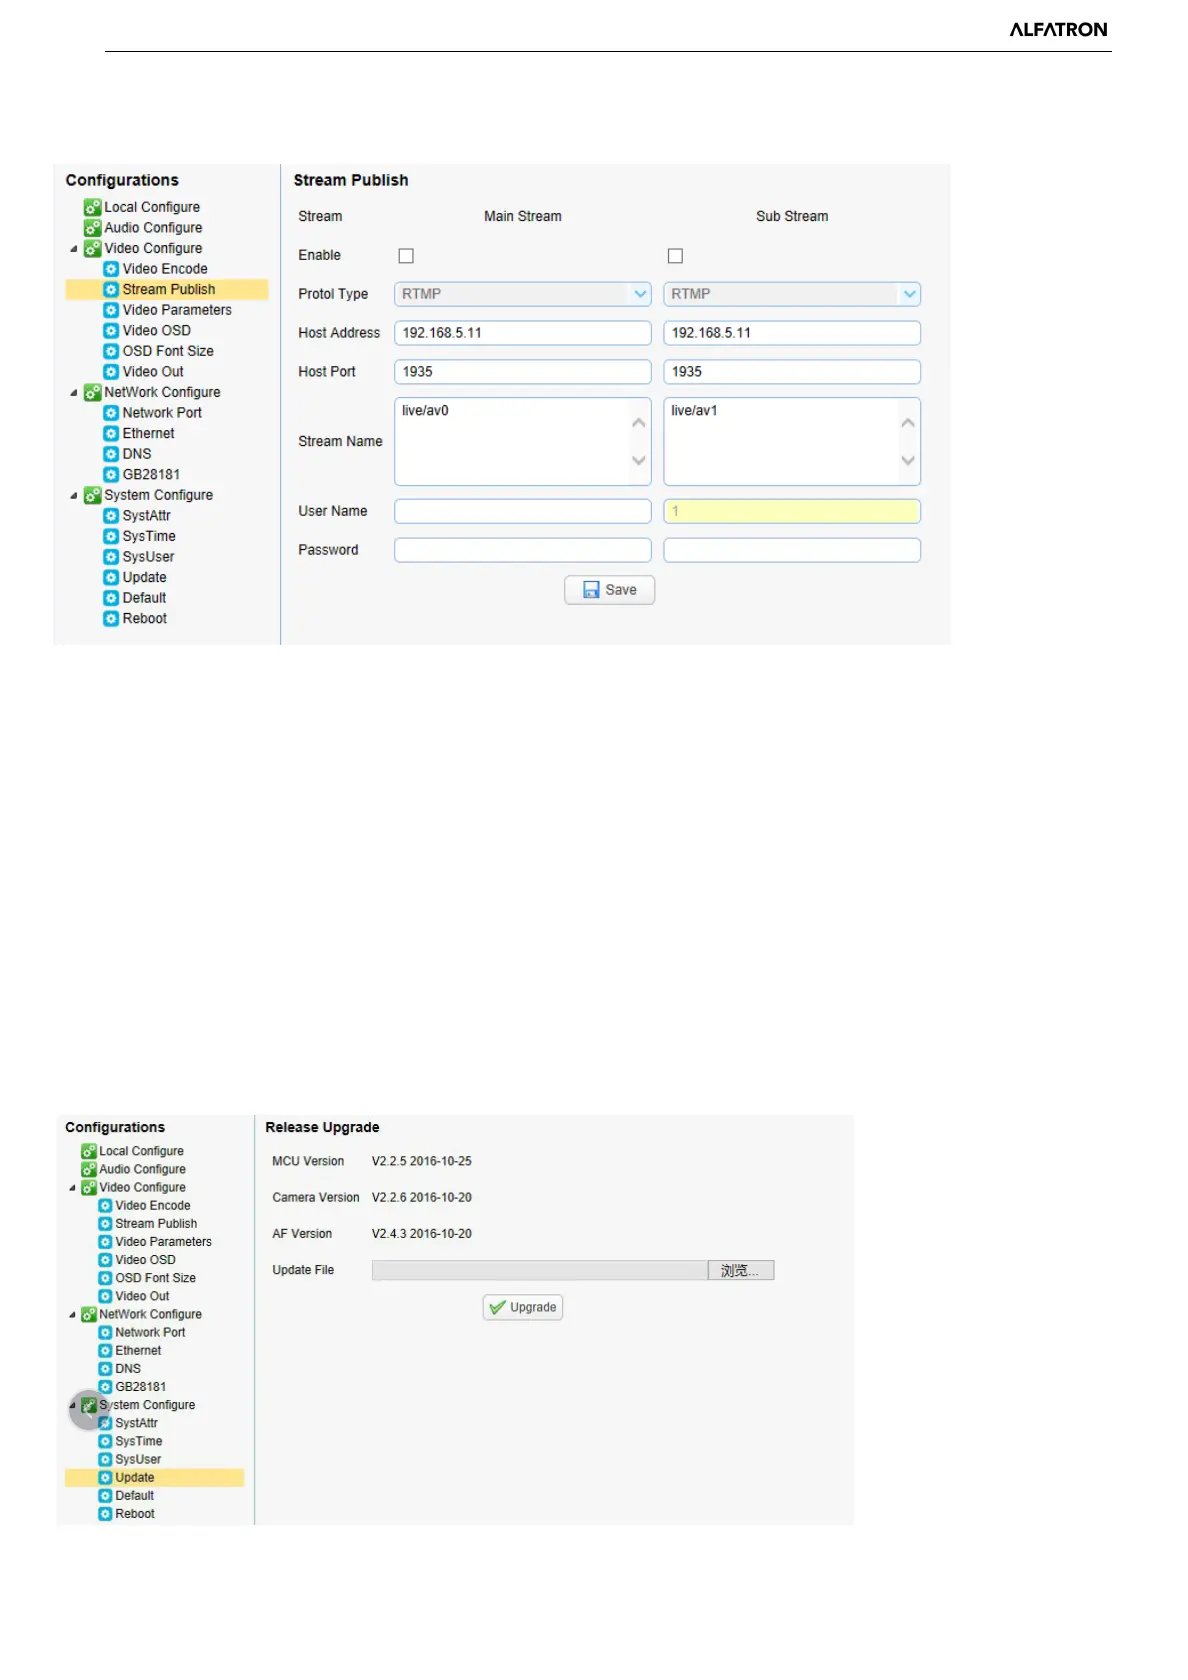Enable the Main Stream checkbox
Viewport: 1188px width, 1680px height.
pos(406,256)
